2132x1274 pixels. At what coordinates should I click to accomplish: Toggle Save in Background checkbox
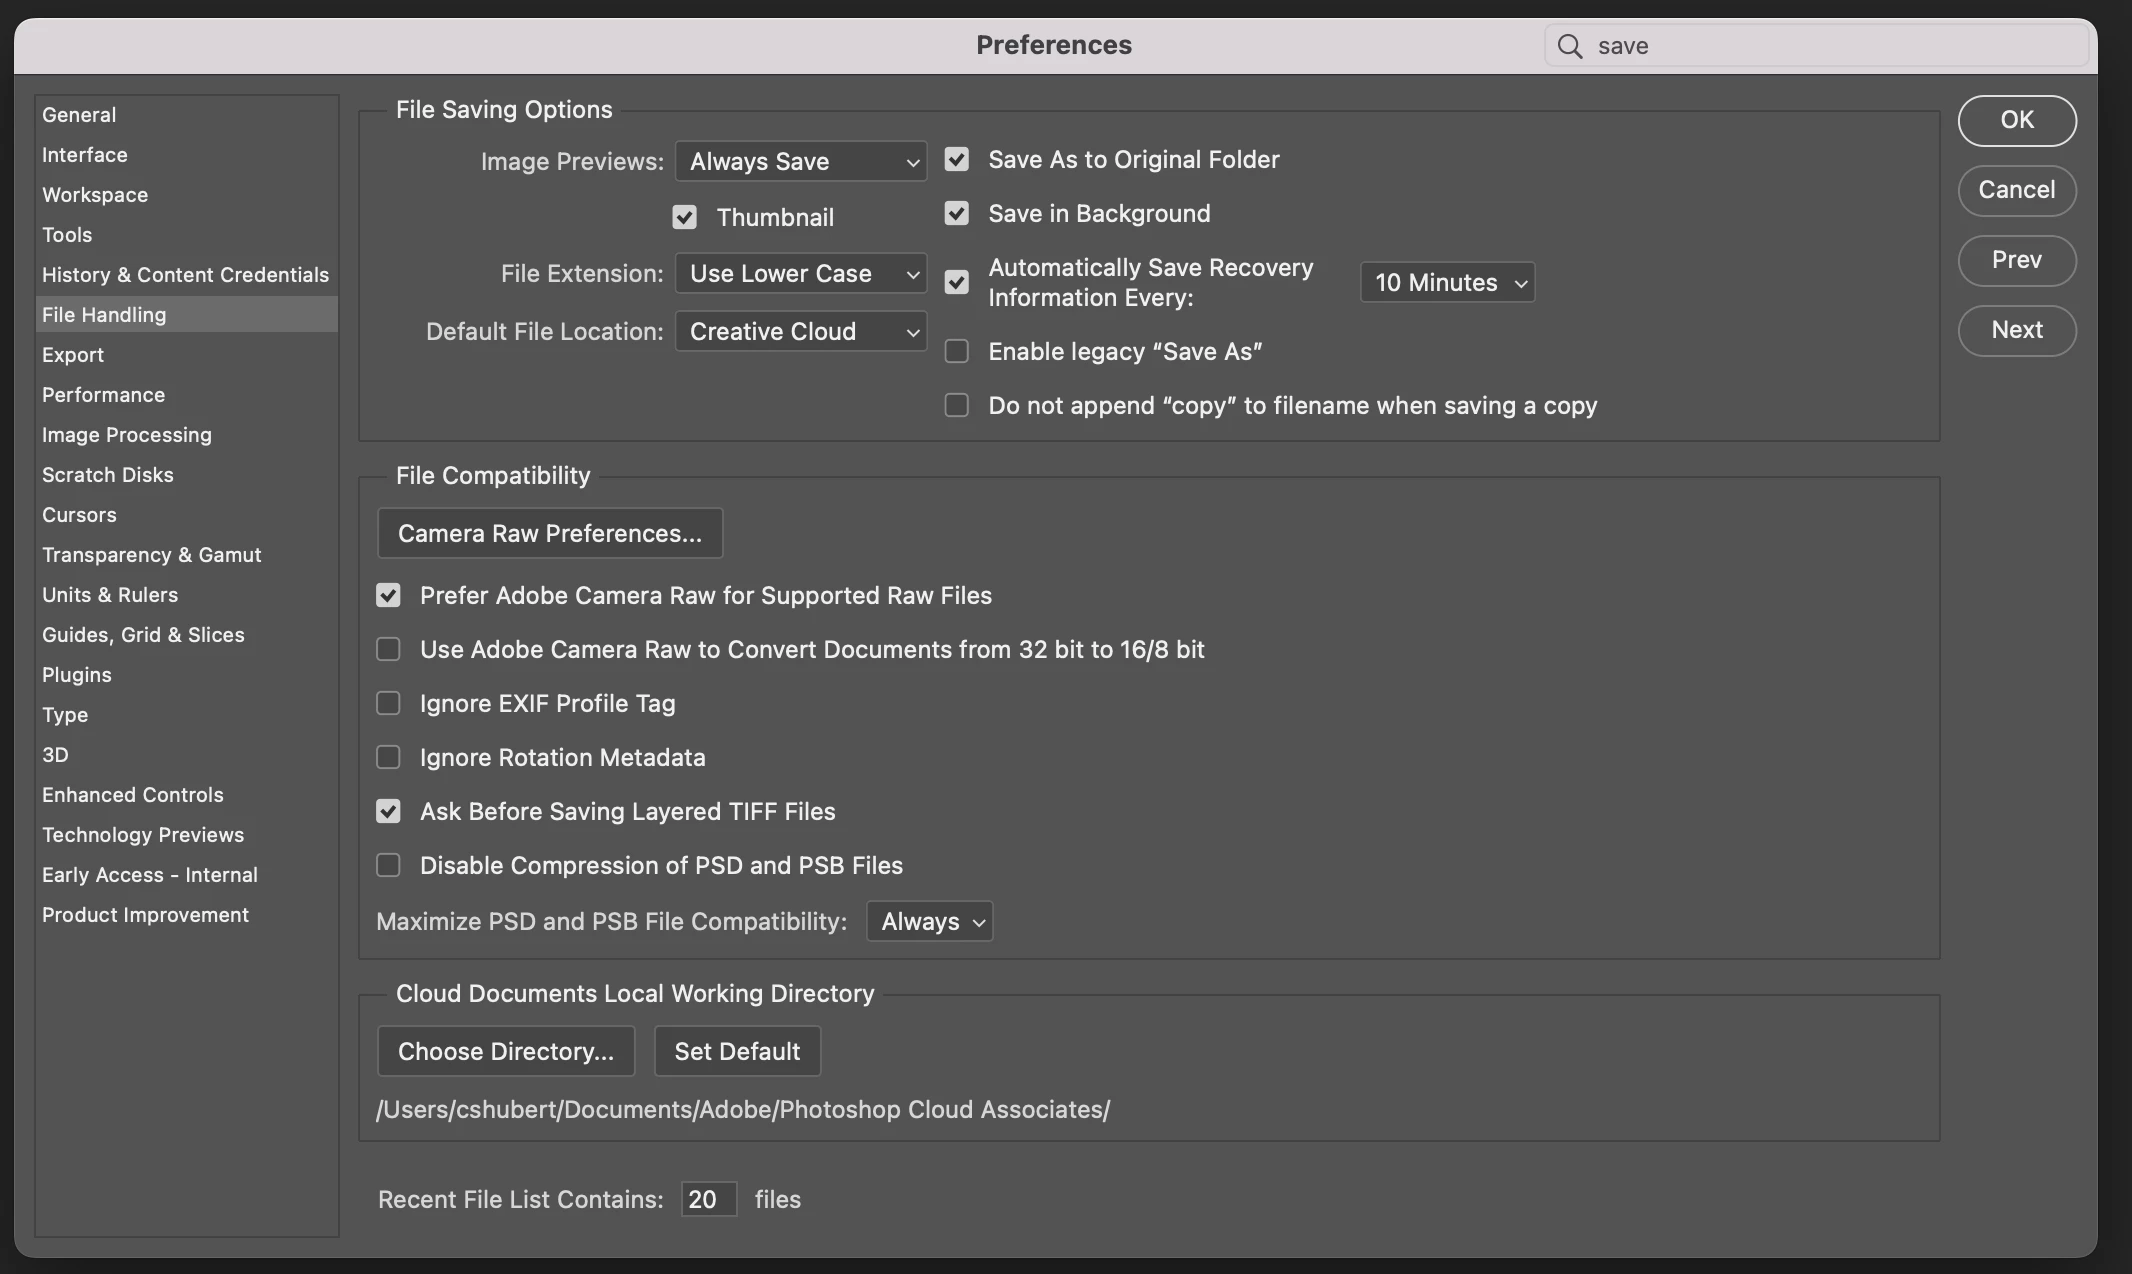pyautogui.click(x=957, y=214)
